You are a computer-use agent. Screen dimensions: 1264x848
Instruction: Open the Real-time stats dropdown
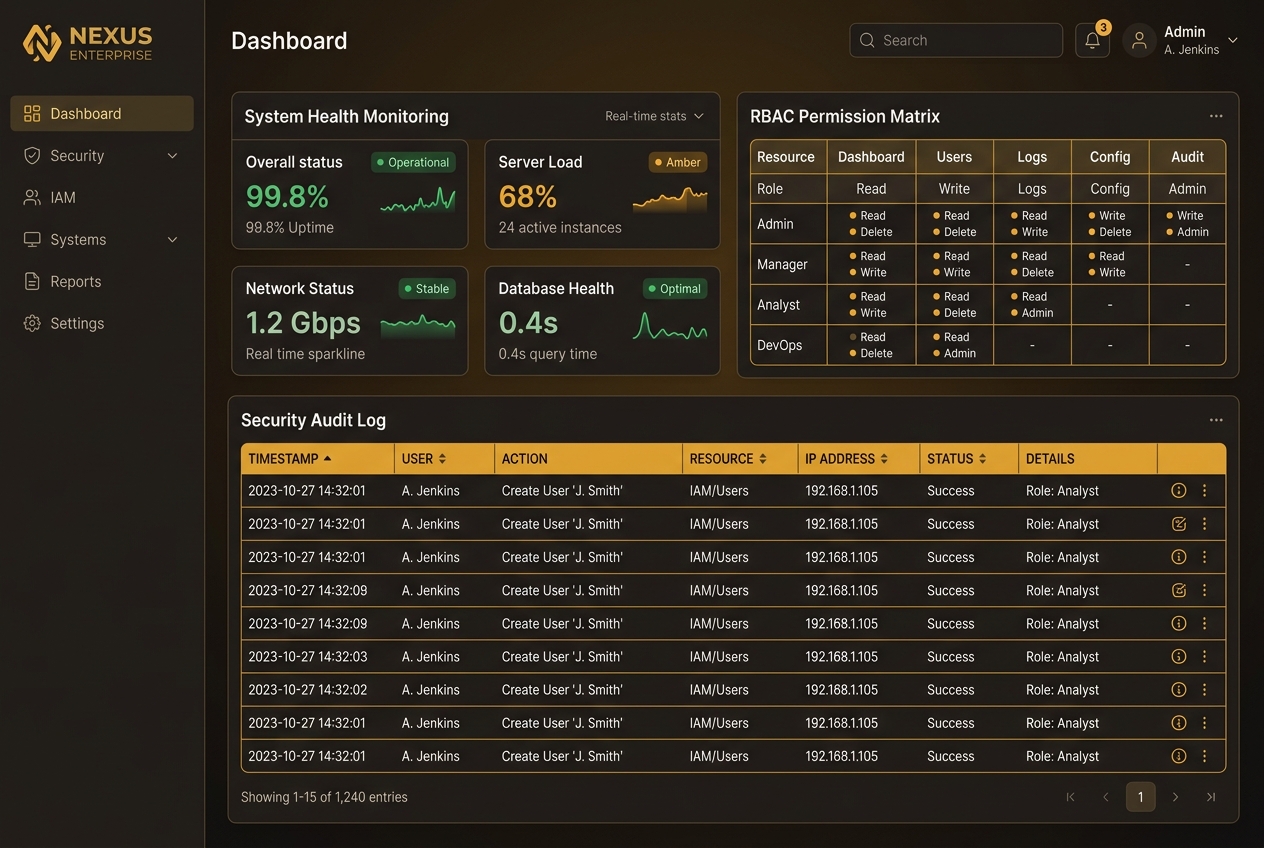[x=654, y=116]
